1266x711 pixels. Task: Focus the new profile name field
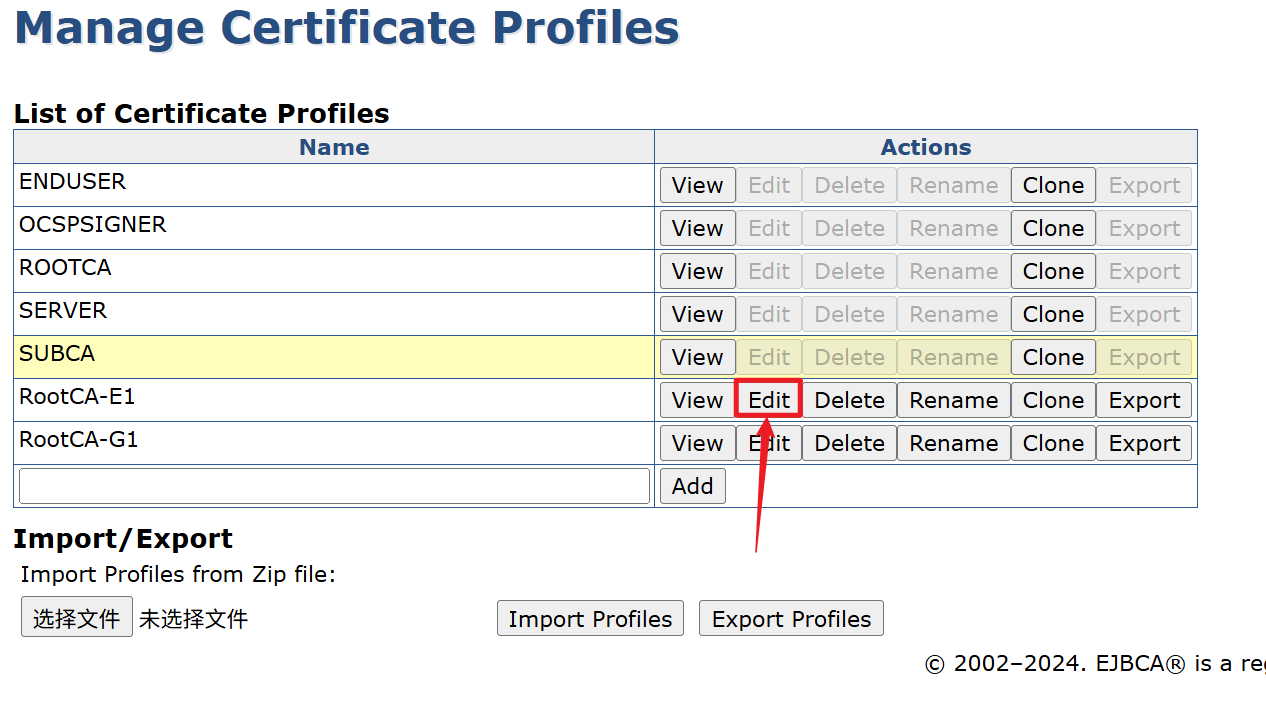(334, 486)
